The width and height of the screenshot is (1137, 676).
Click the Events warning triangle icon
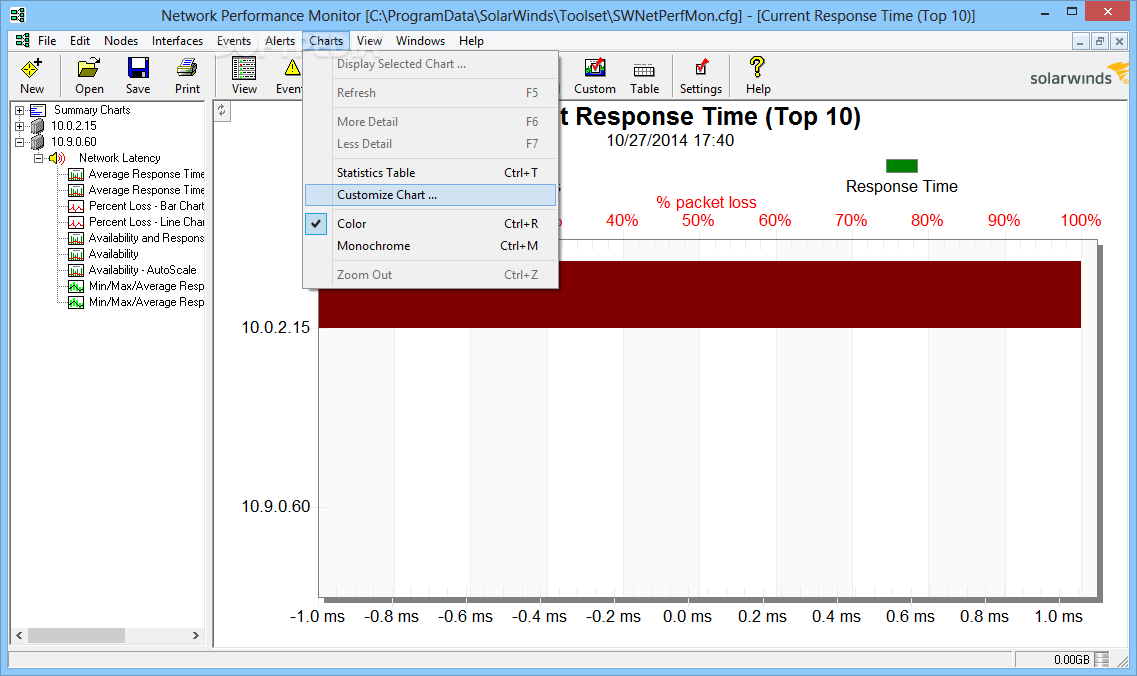[x=292, y=68]
